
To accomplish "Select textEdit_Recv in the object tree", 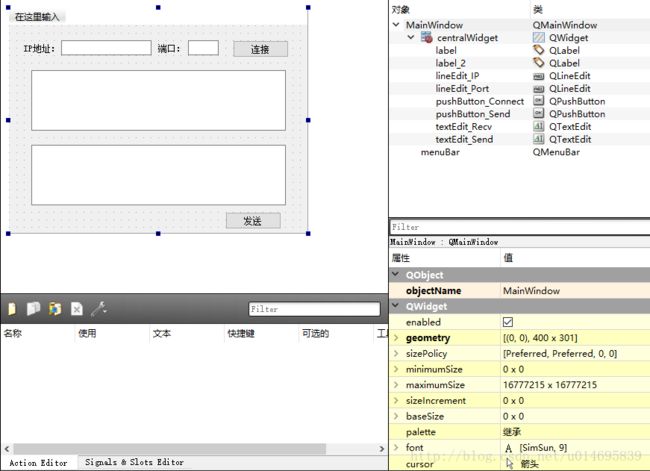I will (463, 126).
